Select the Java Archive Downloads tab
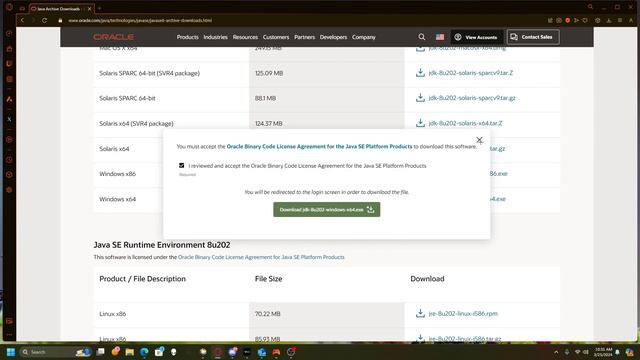This screenshot has height=360, width=640. click(58, 9)
